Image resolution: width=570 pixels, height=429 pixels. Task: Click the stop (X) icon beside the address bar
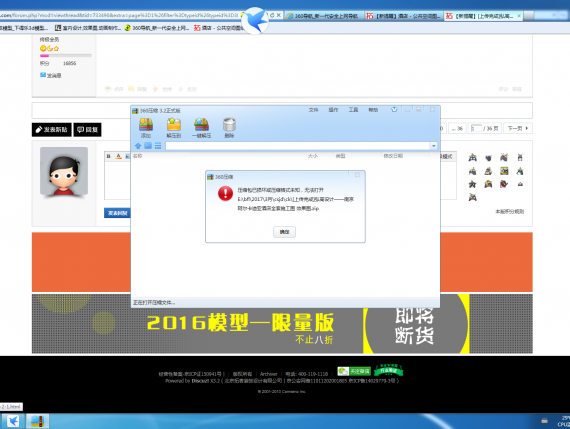tap(278, 15)
